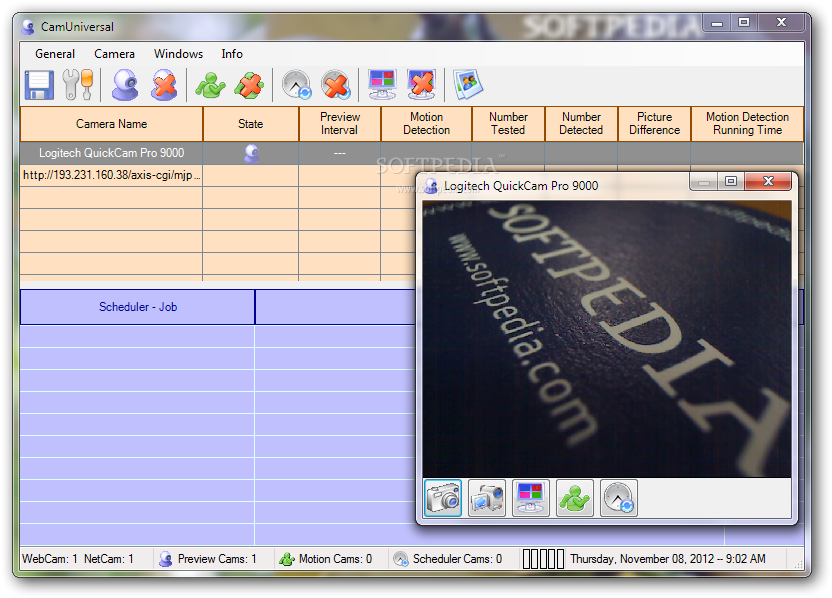Maximize the CamUniversal main window
832x598 pixels.
point(744,23)
